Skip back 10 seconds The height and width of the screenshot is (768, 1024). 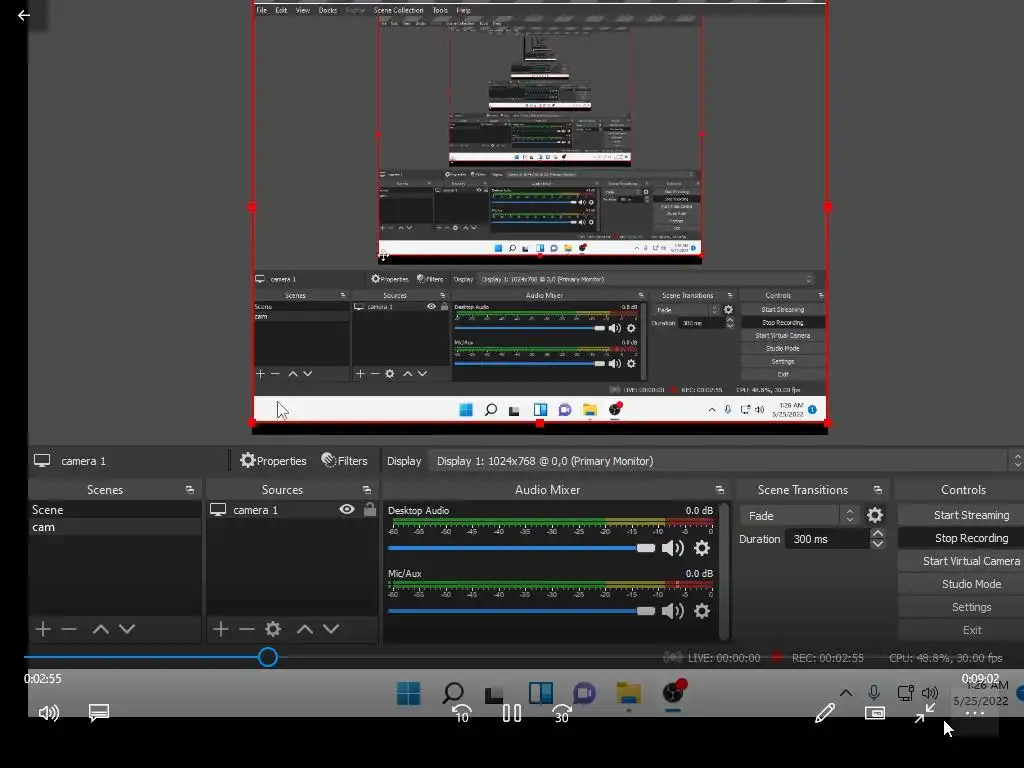click(461, 713)
